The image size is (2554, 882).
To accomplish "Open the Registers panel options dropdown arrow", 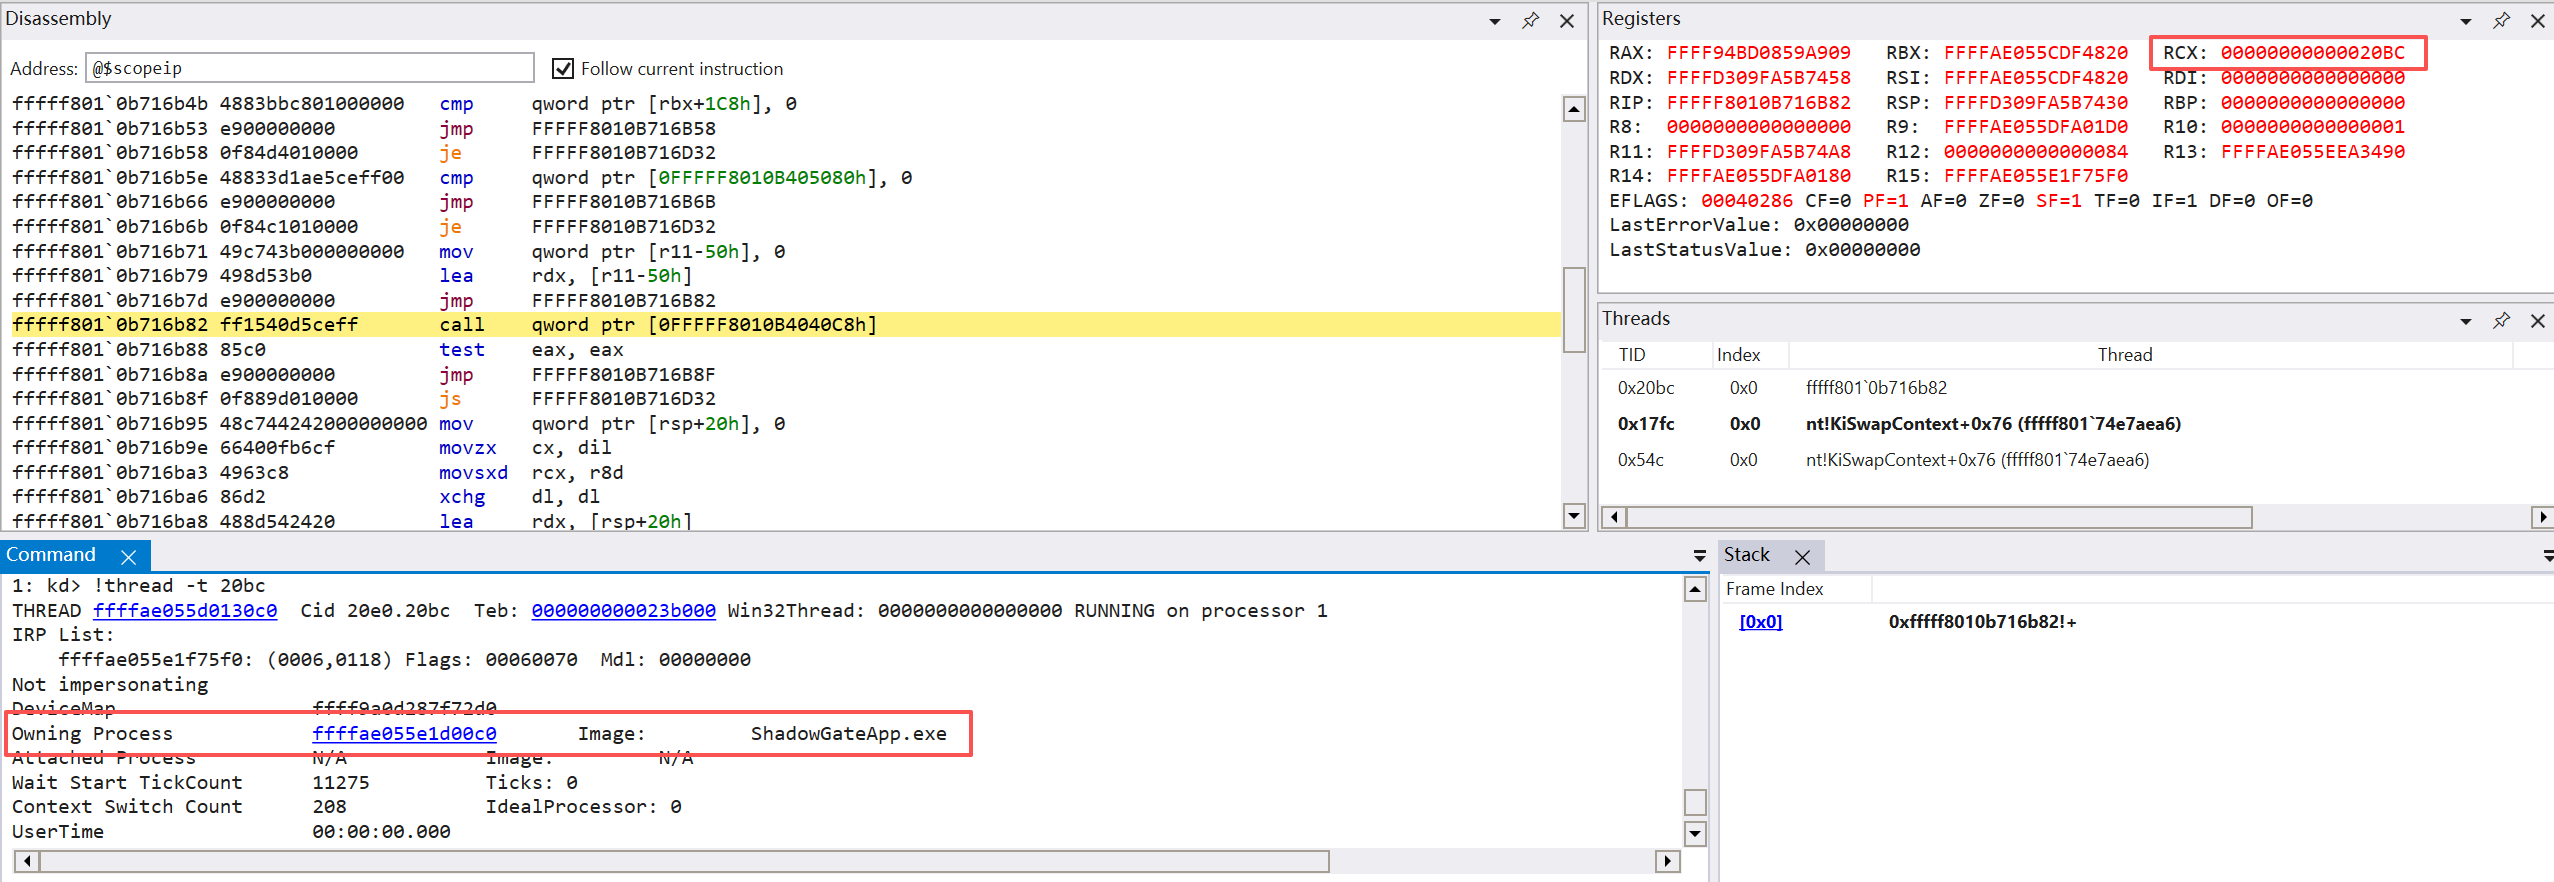I will (2466, 21).
